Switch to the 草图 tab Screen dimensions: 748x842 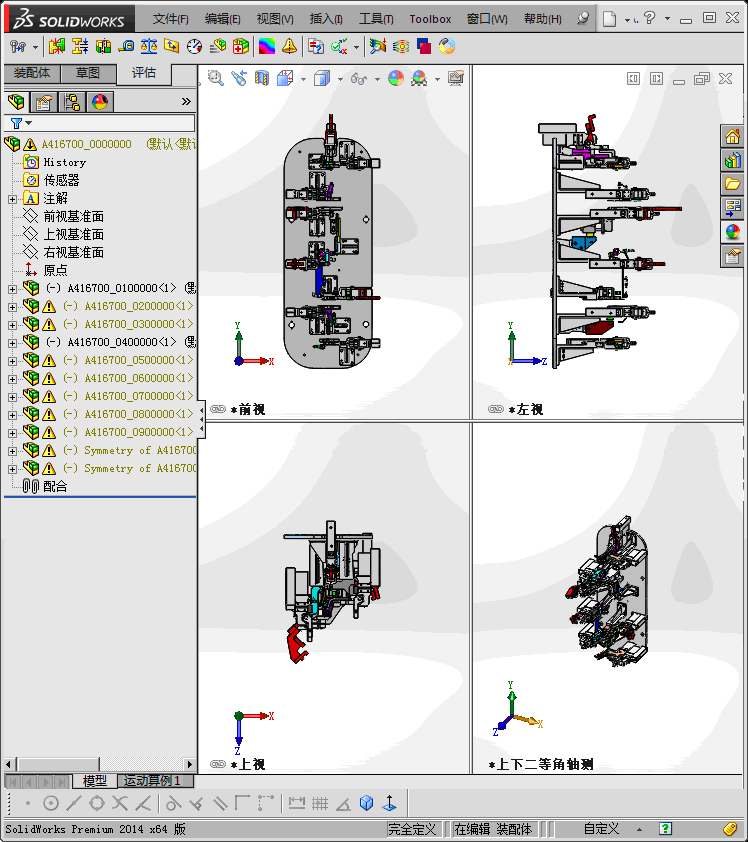click(x=88, y=73)
